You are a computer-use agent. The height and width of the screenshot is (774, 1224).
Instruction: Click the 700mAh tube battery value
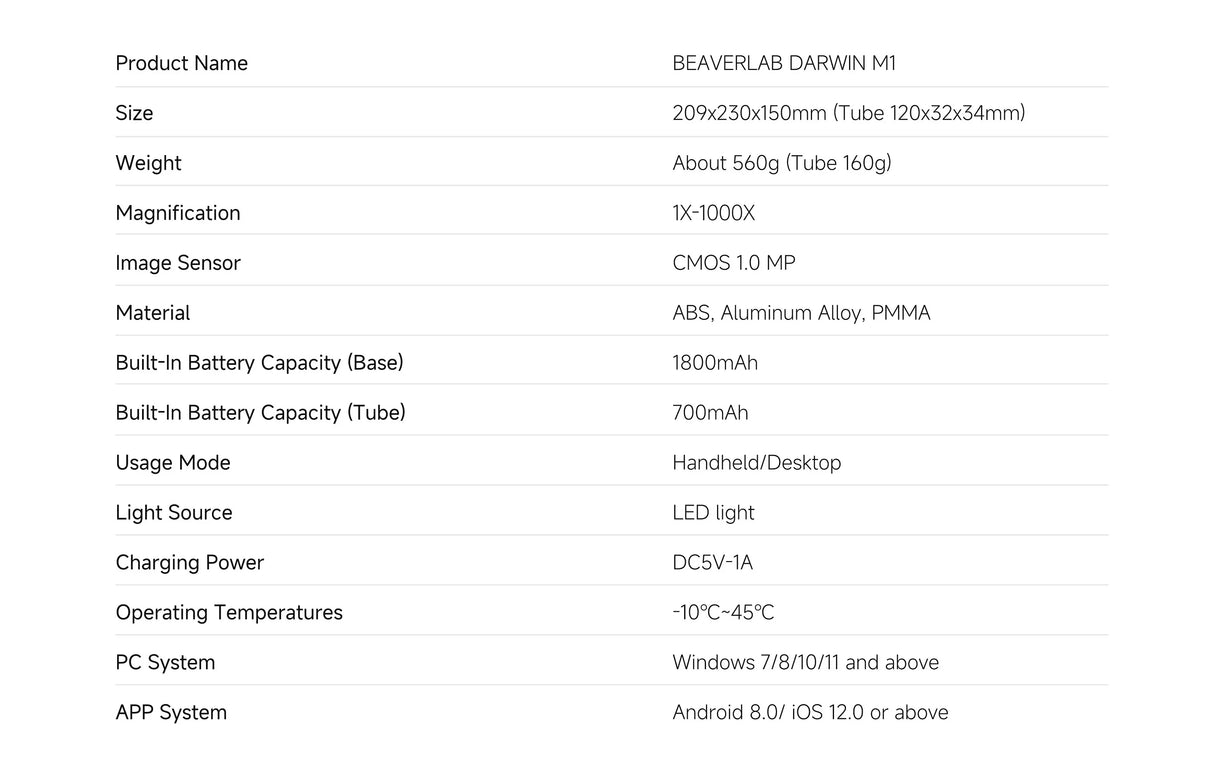710,413
